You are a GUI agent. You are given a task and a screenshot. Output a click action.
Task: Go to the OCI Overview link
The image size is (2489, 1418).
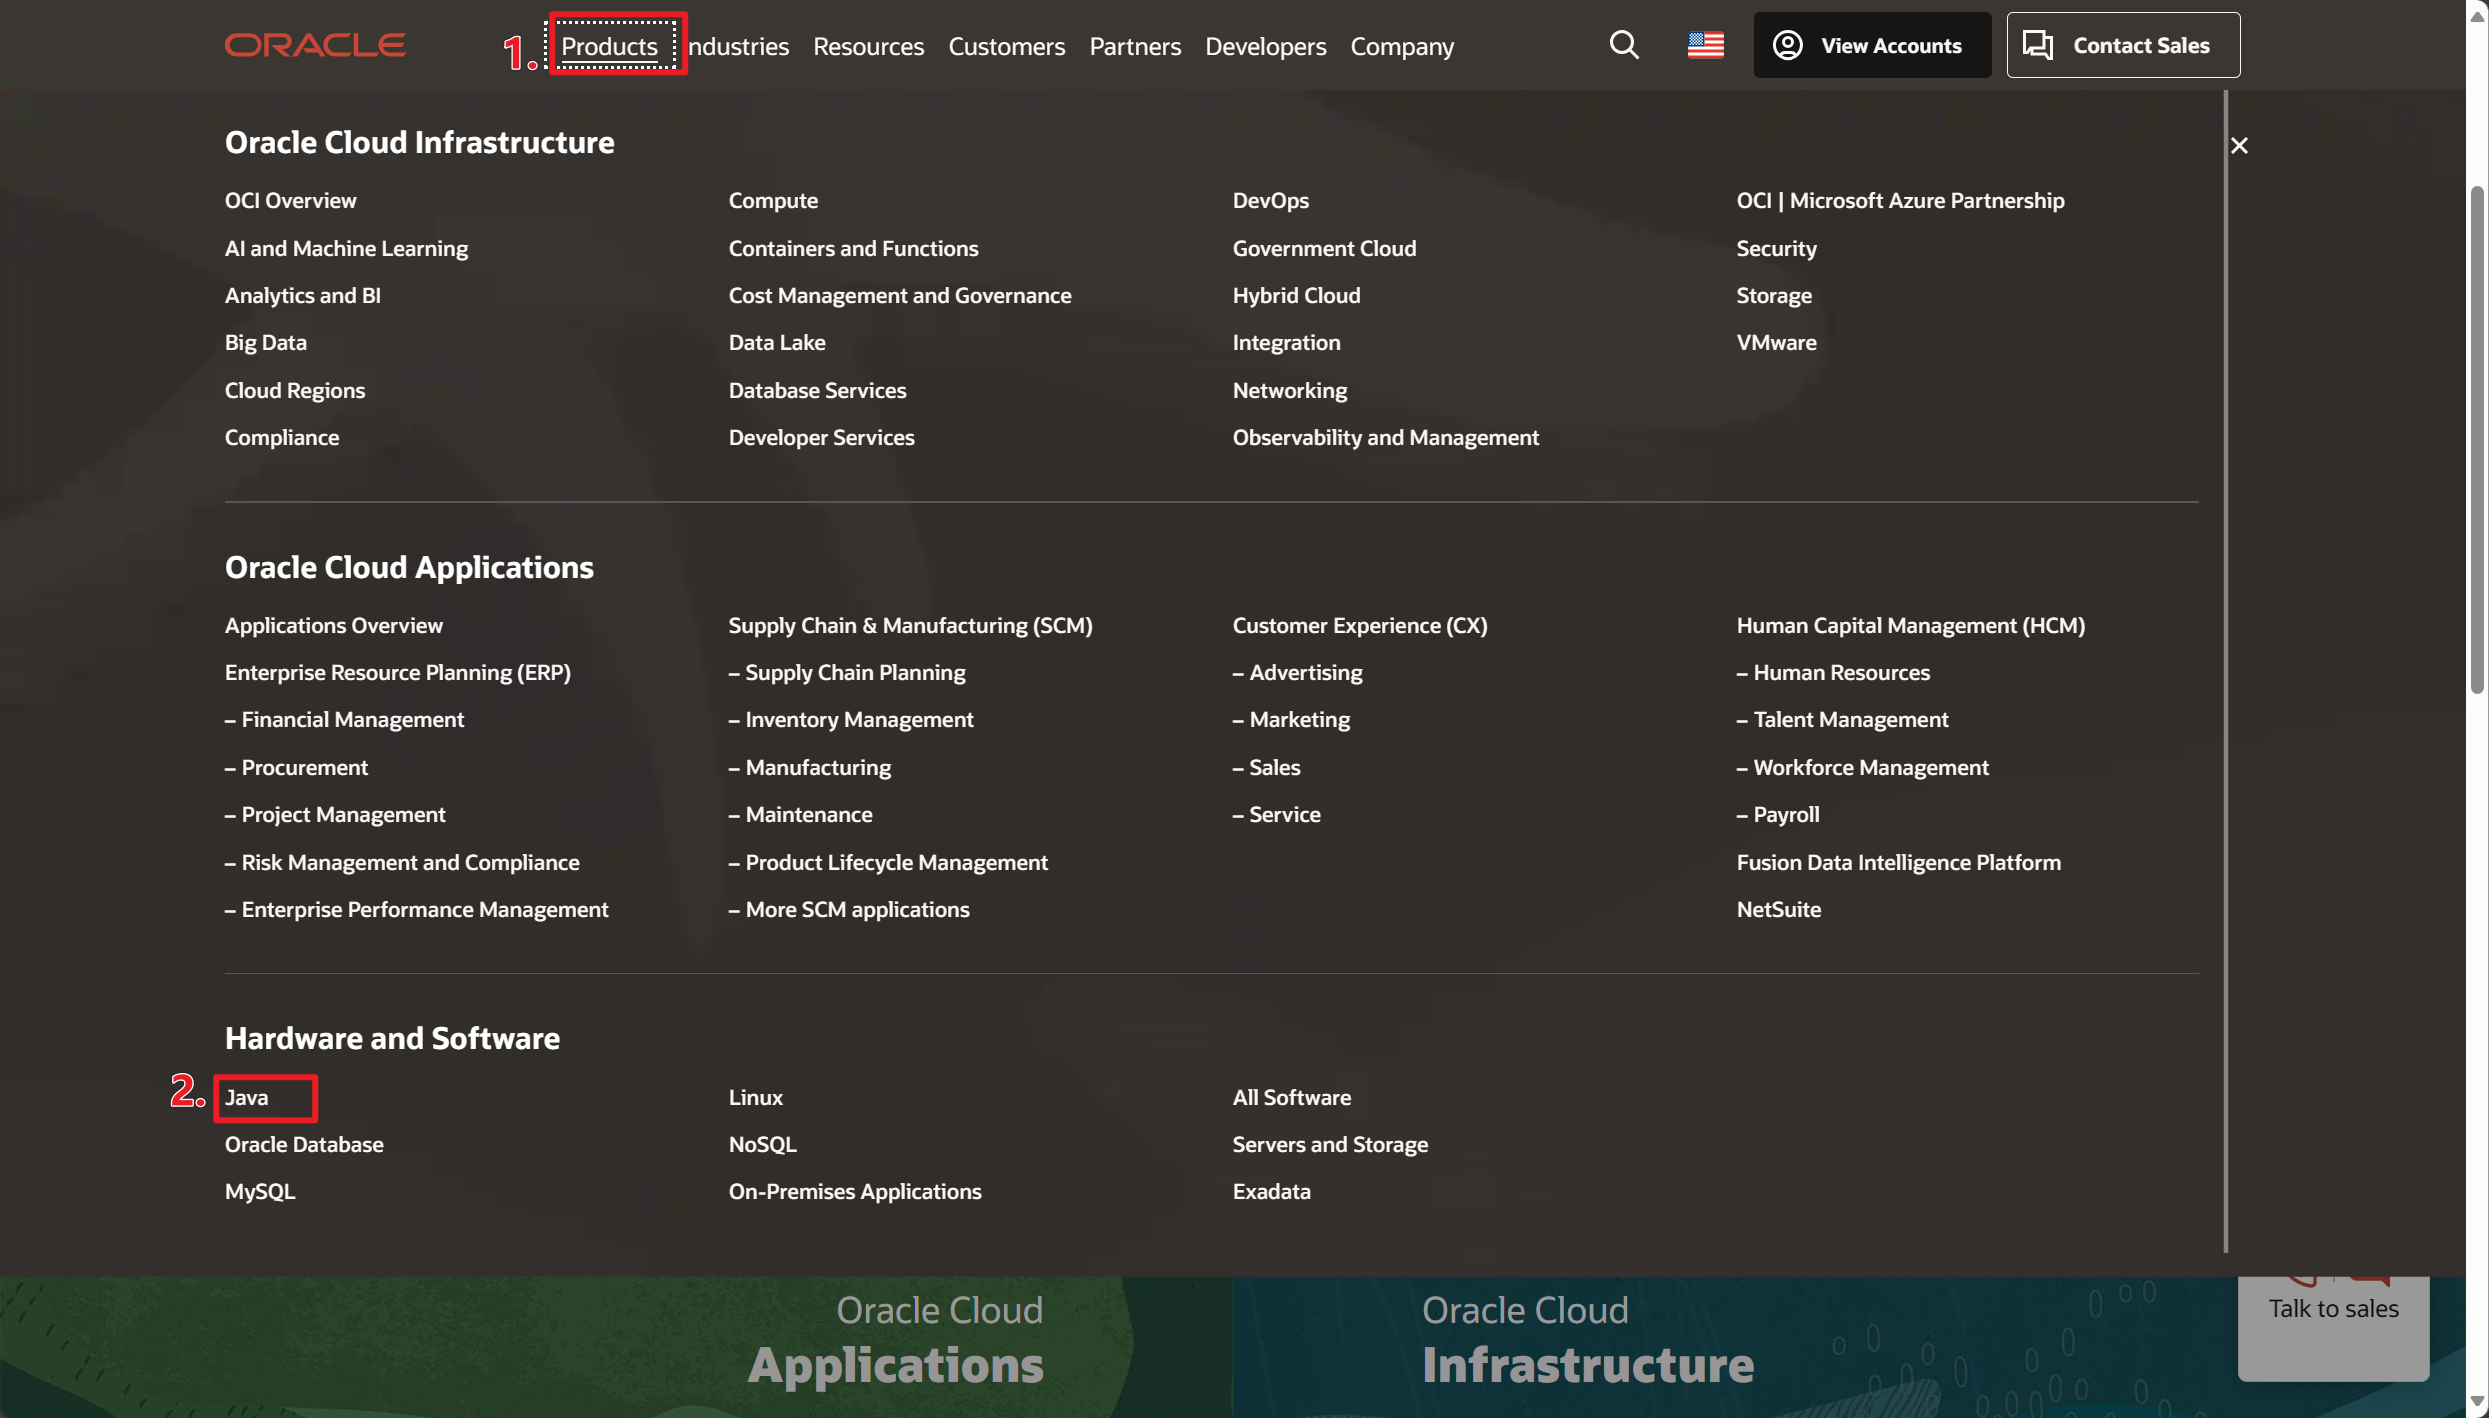290,200
